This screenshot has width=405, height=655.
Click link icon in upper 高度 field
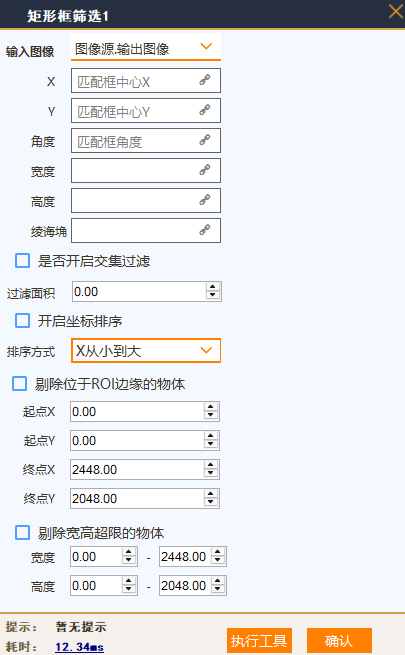click(x=205, y=200)
